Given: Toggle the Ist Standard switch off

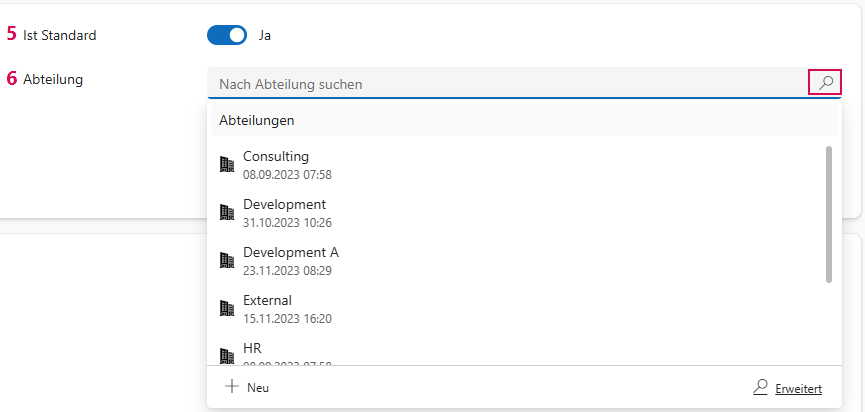Looking at the screenshot, I should (x=227, y=35).
